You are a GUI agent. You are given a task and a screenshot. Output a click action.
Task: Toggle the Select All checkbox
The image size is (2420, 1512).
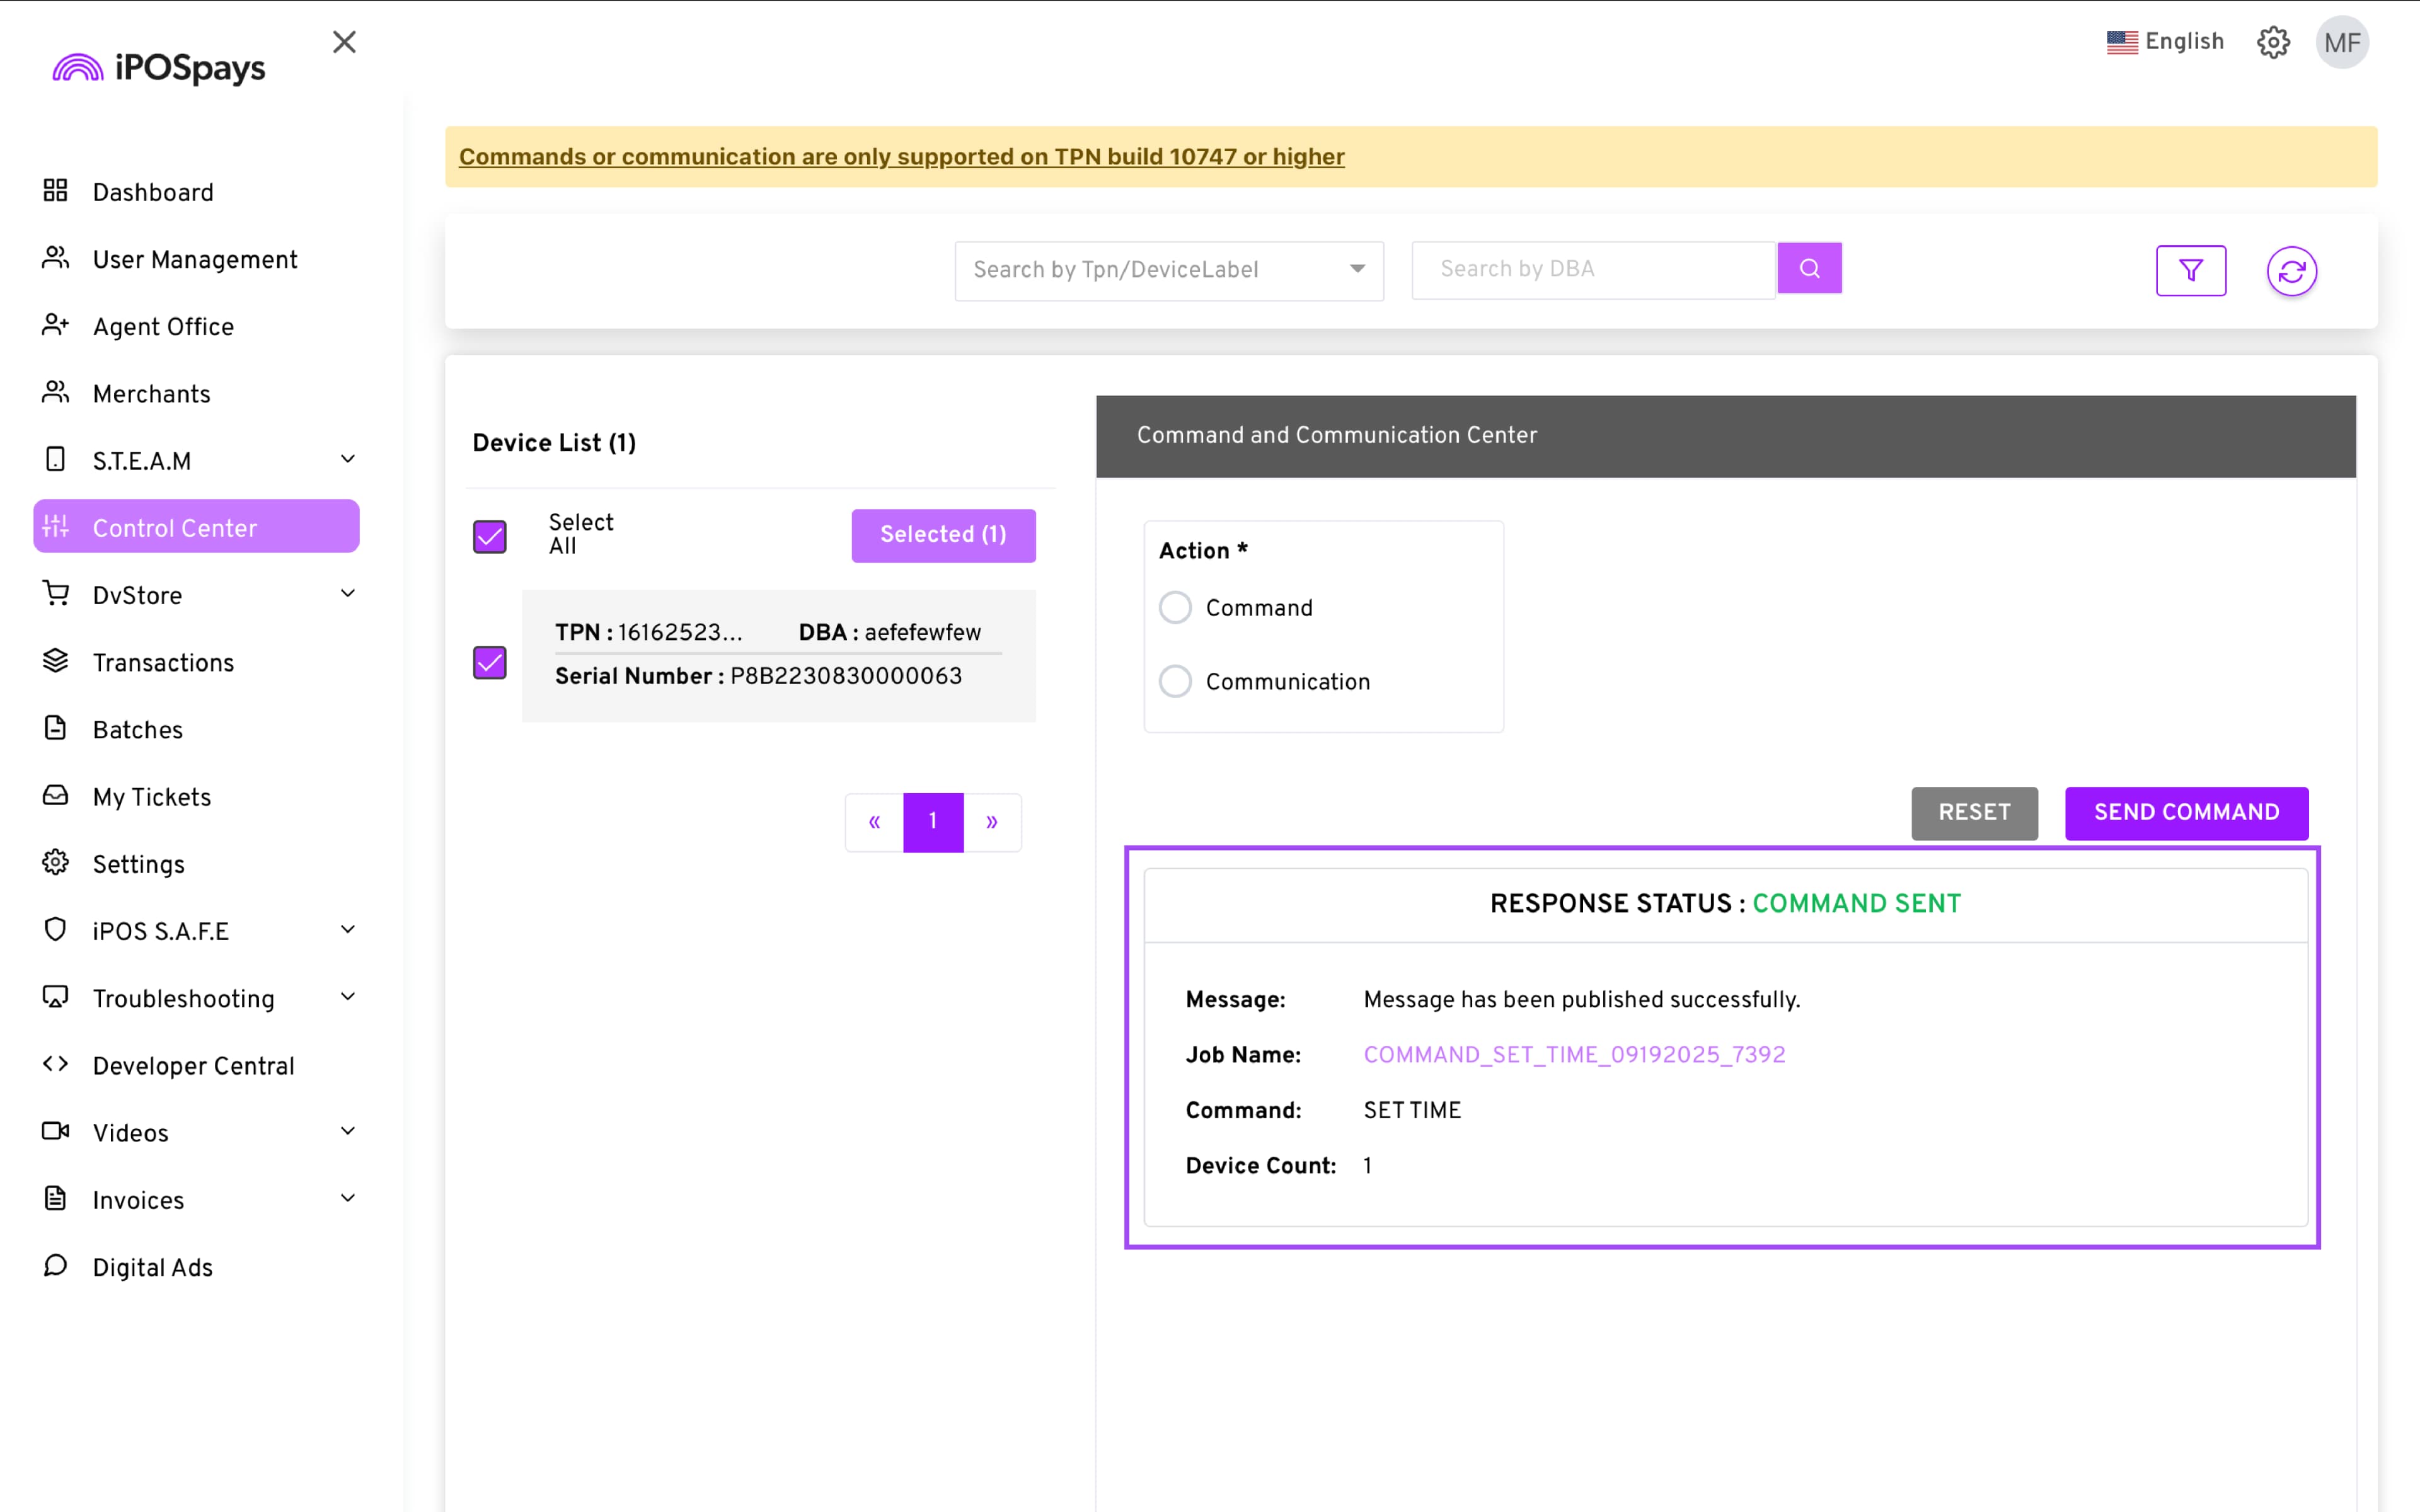(x=490, y=536)
